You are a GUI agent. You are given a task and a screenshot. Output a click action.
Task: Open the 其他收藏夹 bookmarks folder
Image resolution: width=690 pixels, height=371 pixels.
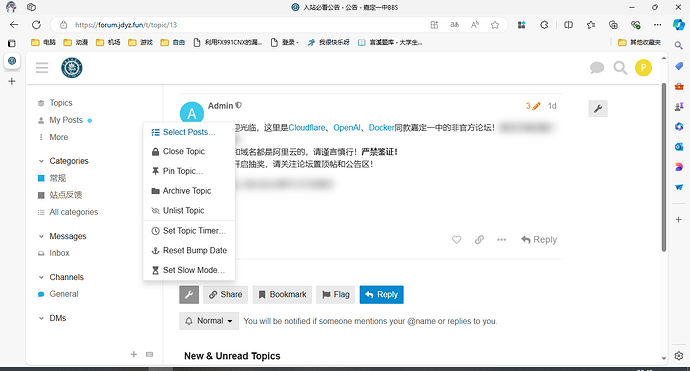639,42
